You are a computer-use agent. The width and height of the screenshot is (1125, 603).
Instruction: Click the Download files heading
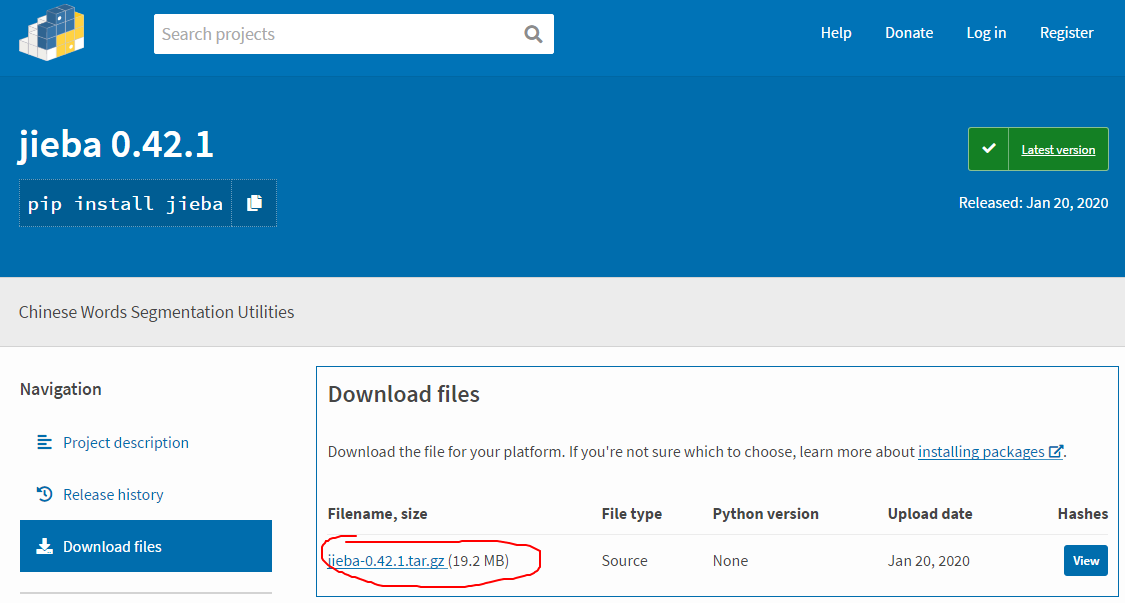tap(403, 394)
